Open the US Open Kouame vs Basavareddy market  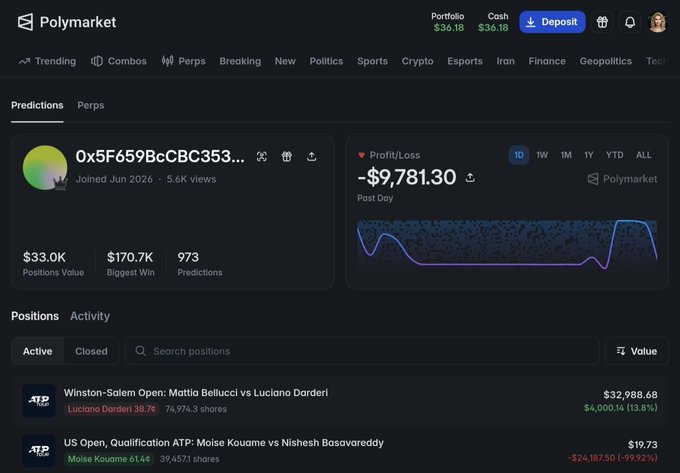(x=224, y=443)
